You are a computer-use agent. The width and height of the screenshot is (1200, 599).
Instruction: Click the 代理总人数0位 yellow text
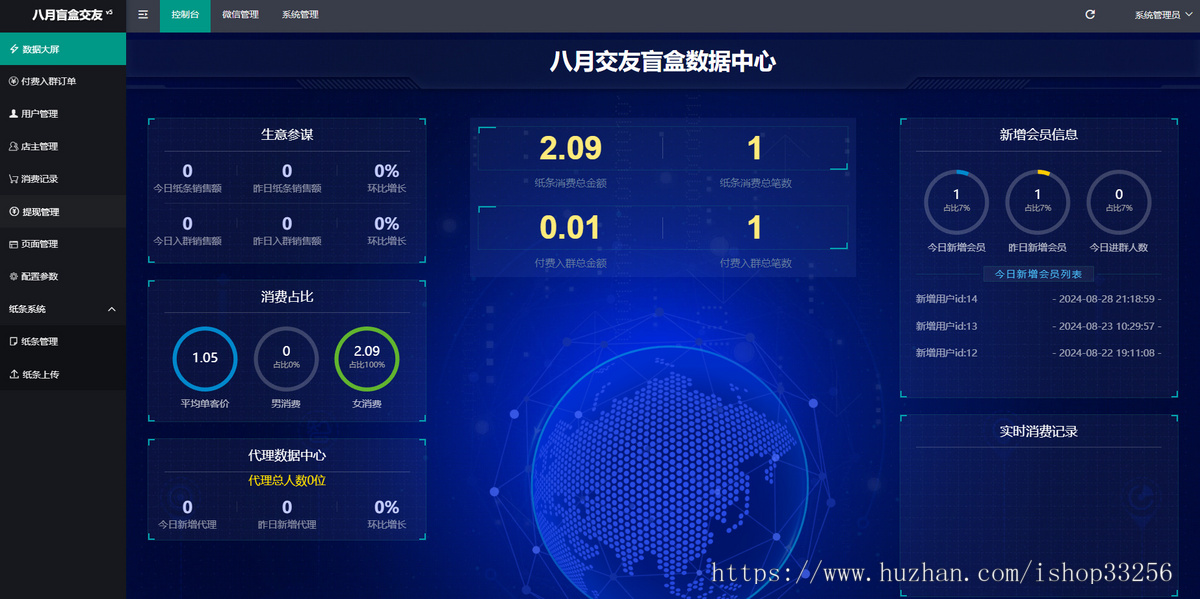pos(287,481)
